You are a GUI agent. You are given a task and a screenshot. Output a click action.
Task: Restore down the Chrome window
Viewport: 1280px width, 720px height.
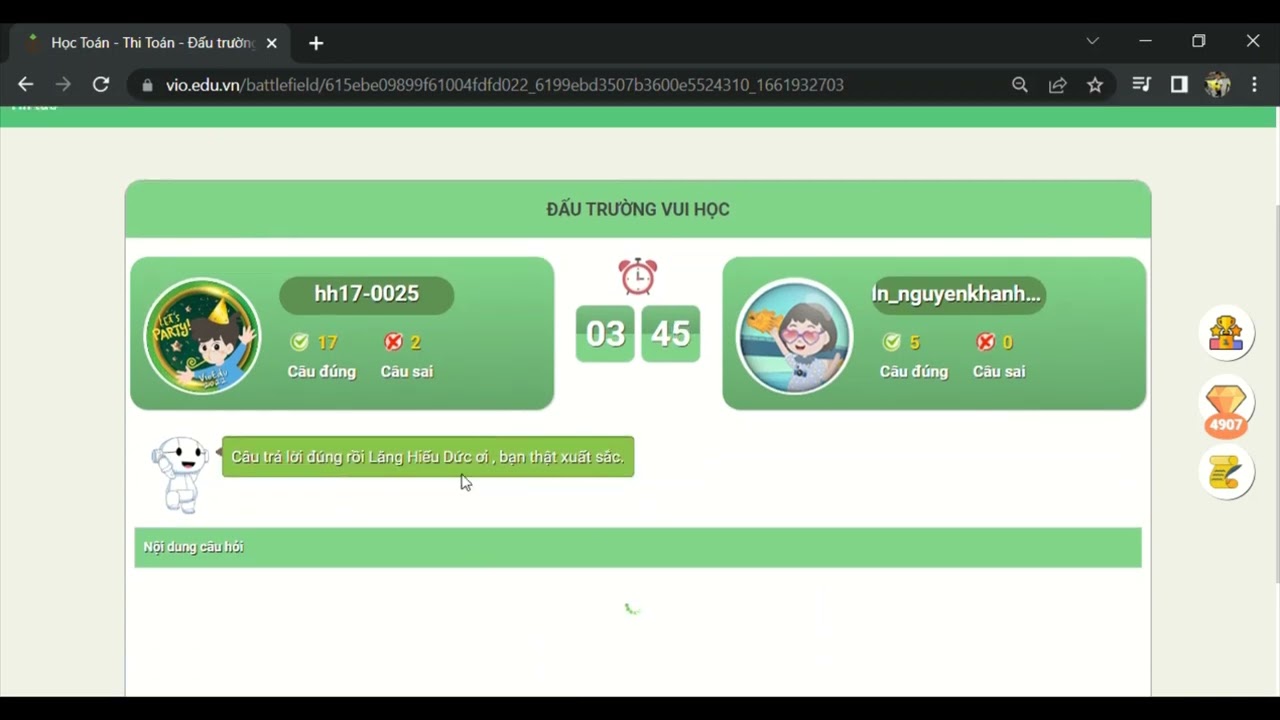[1199, 41]
